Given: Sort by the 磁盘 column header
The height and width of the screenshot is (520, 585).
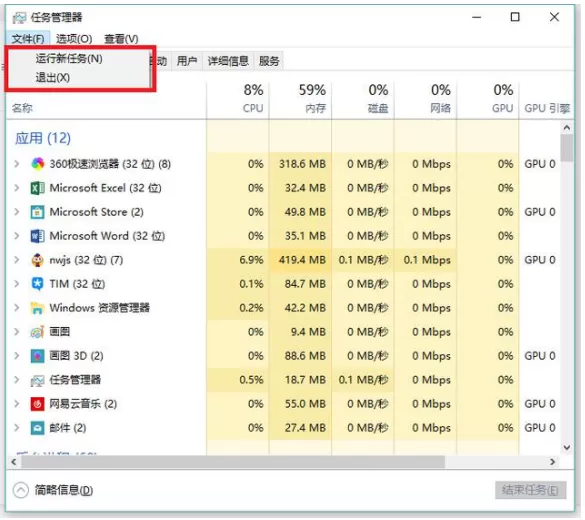Looking at the screenshot, I should point(363,99).
